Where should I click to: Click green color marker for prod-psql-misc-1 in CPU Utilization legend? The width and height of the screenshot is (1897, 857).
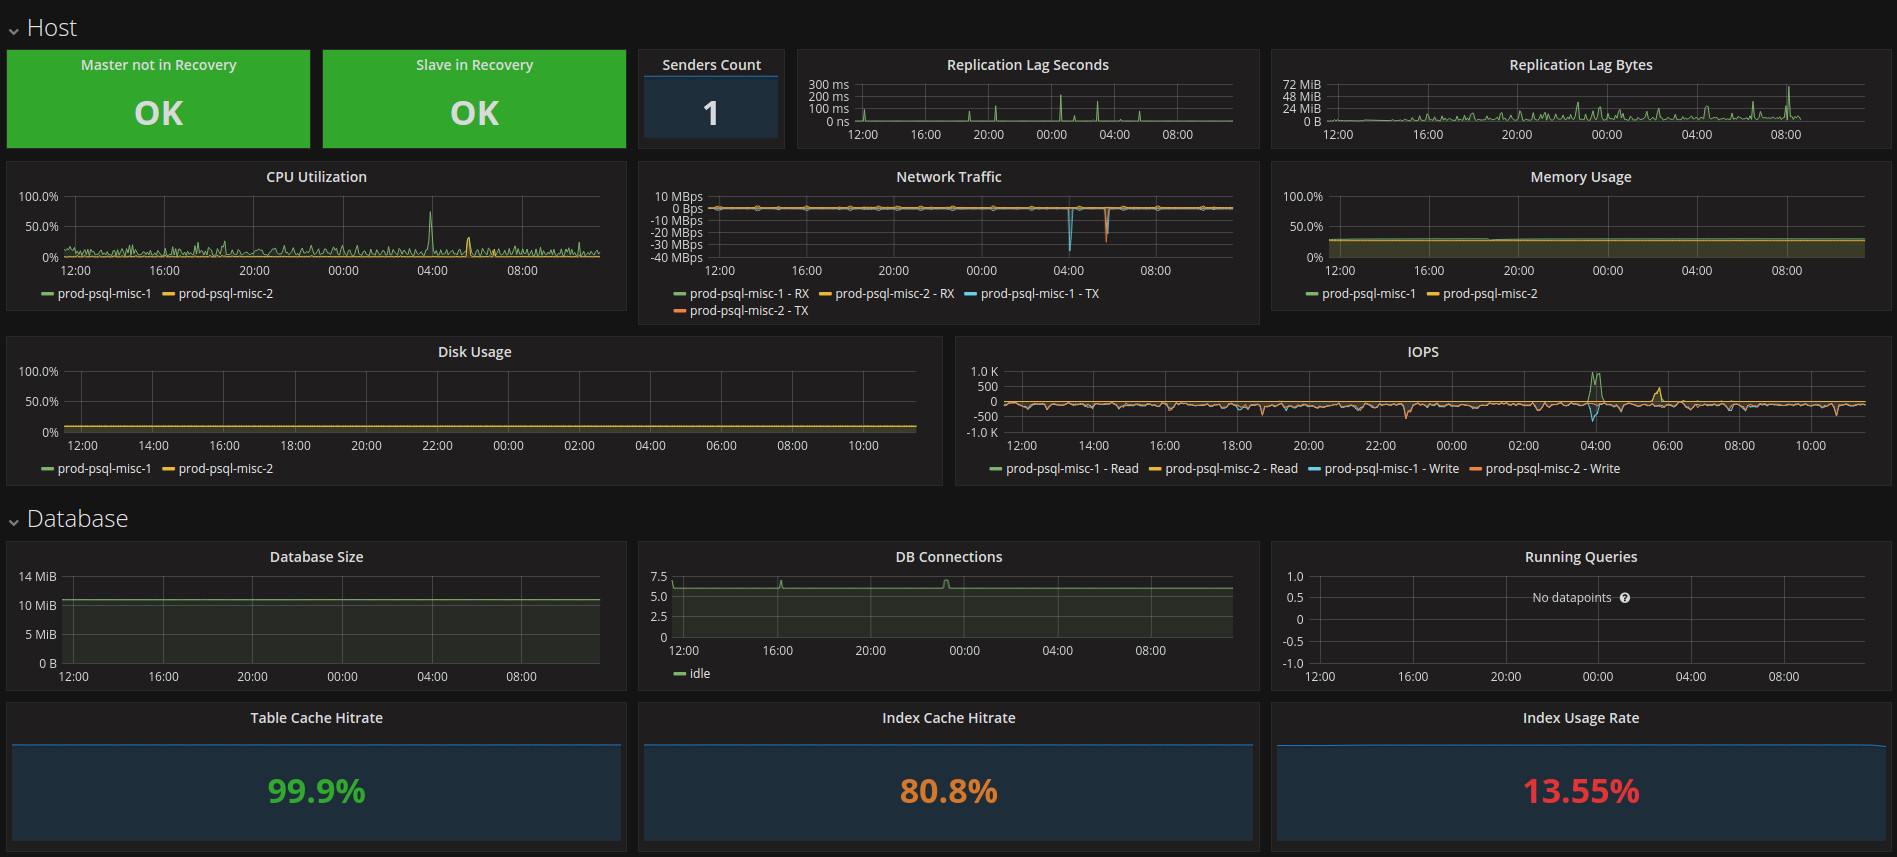click(47, 294)
